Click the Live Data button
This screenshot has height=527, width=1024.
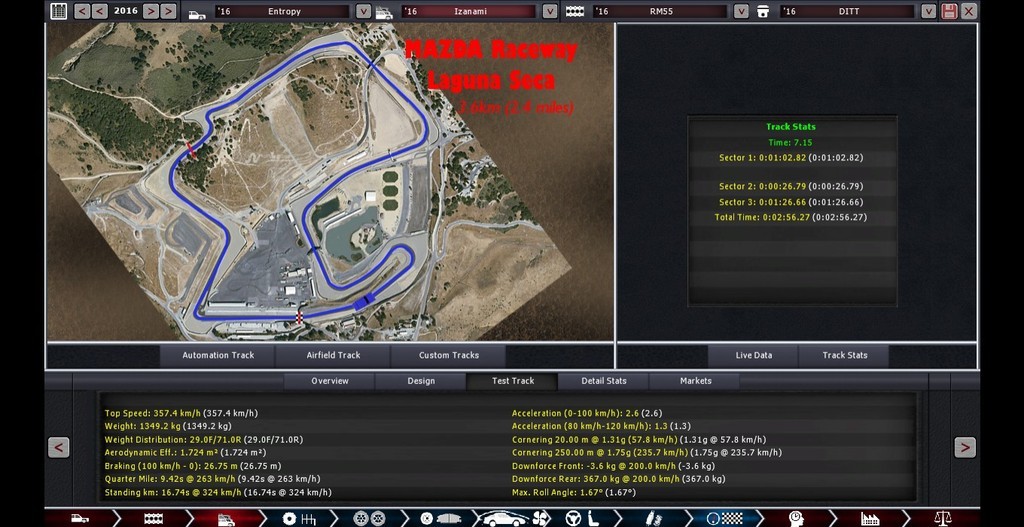click(753, 355)
